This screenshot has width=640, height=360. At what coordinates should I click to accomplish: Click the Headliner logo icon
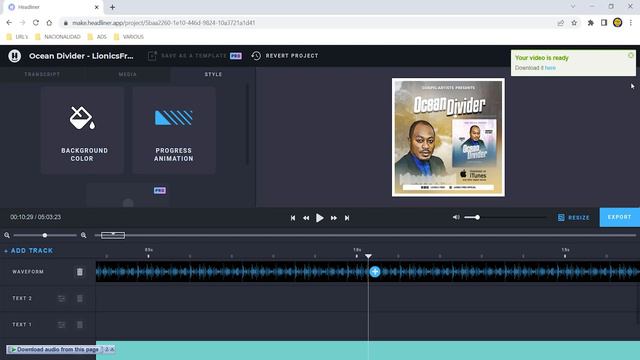click(15, 56)
